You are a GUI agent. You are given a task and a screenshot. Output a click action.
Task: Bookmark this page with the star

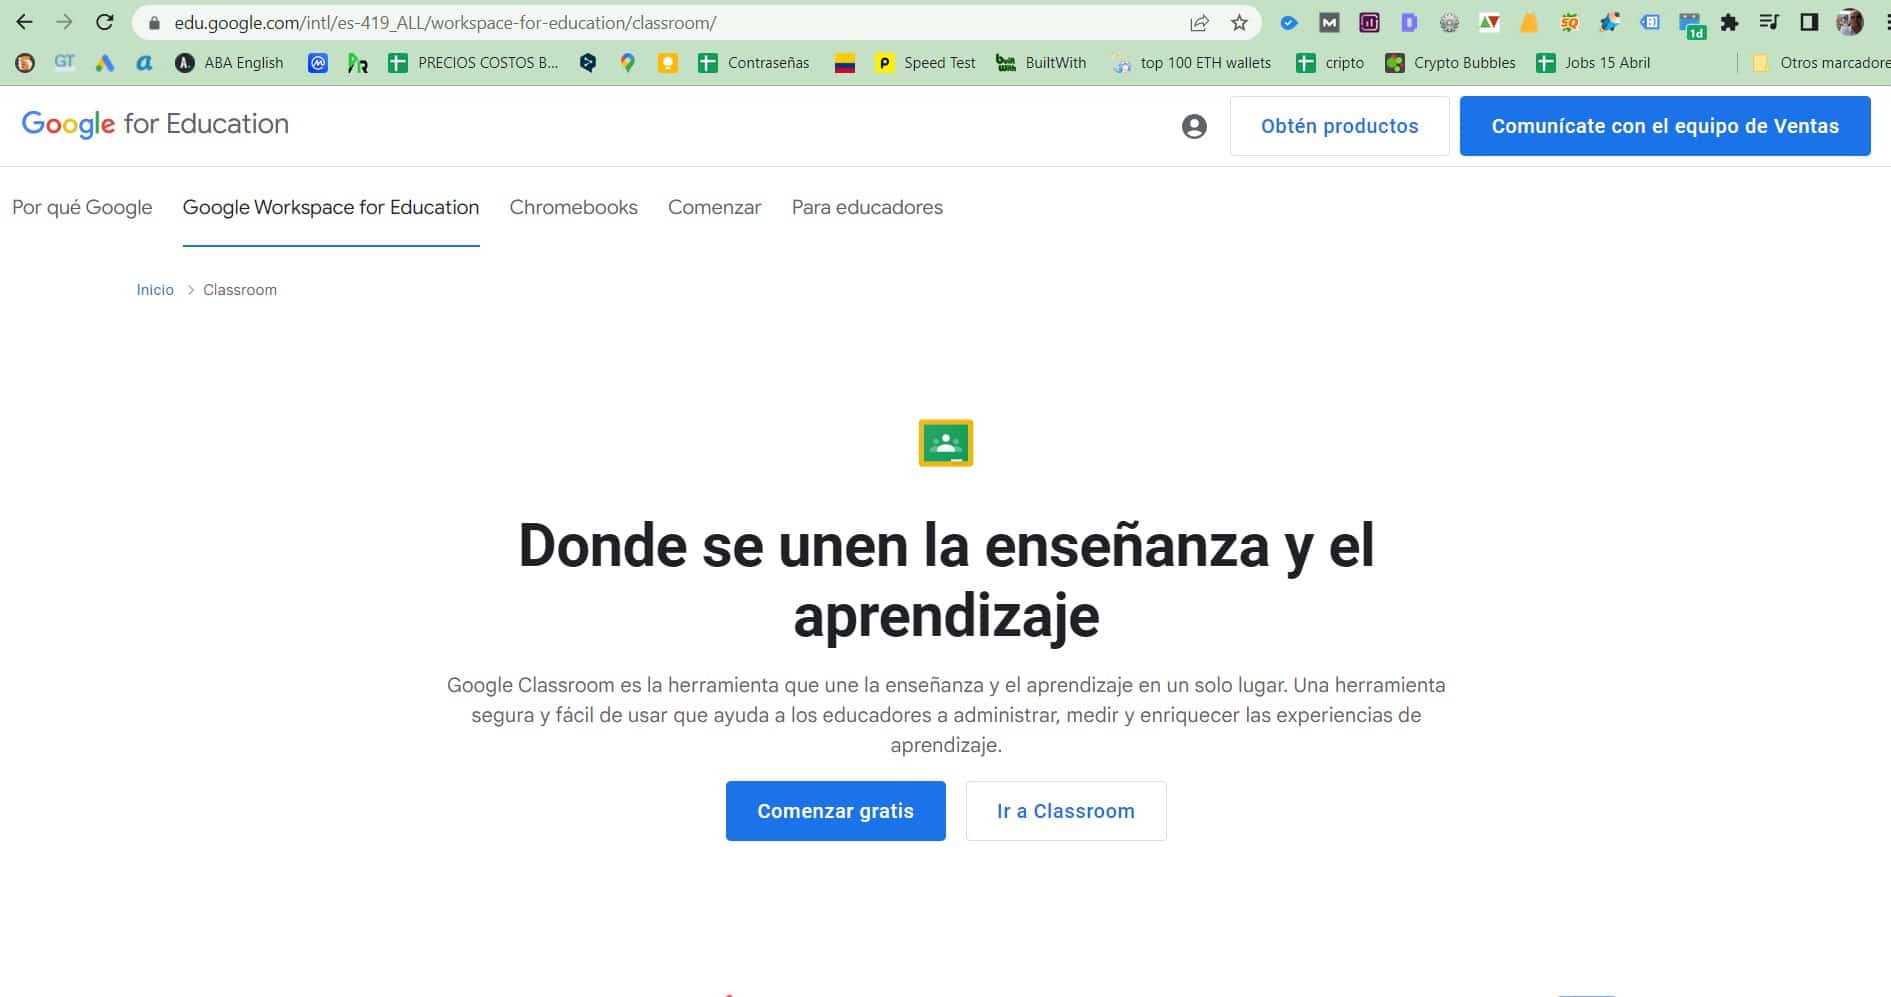[x=1239, y=23]
